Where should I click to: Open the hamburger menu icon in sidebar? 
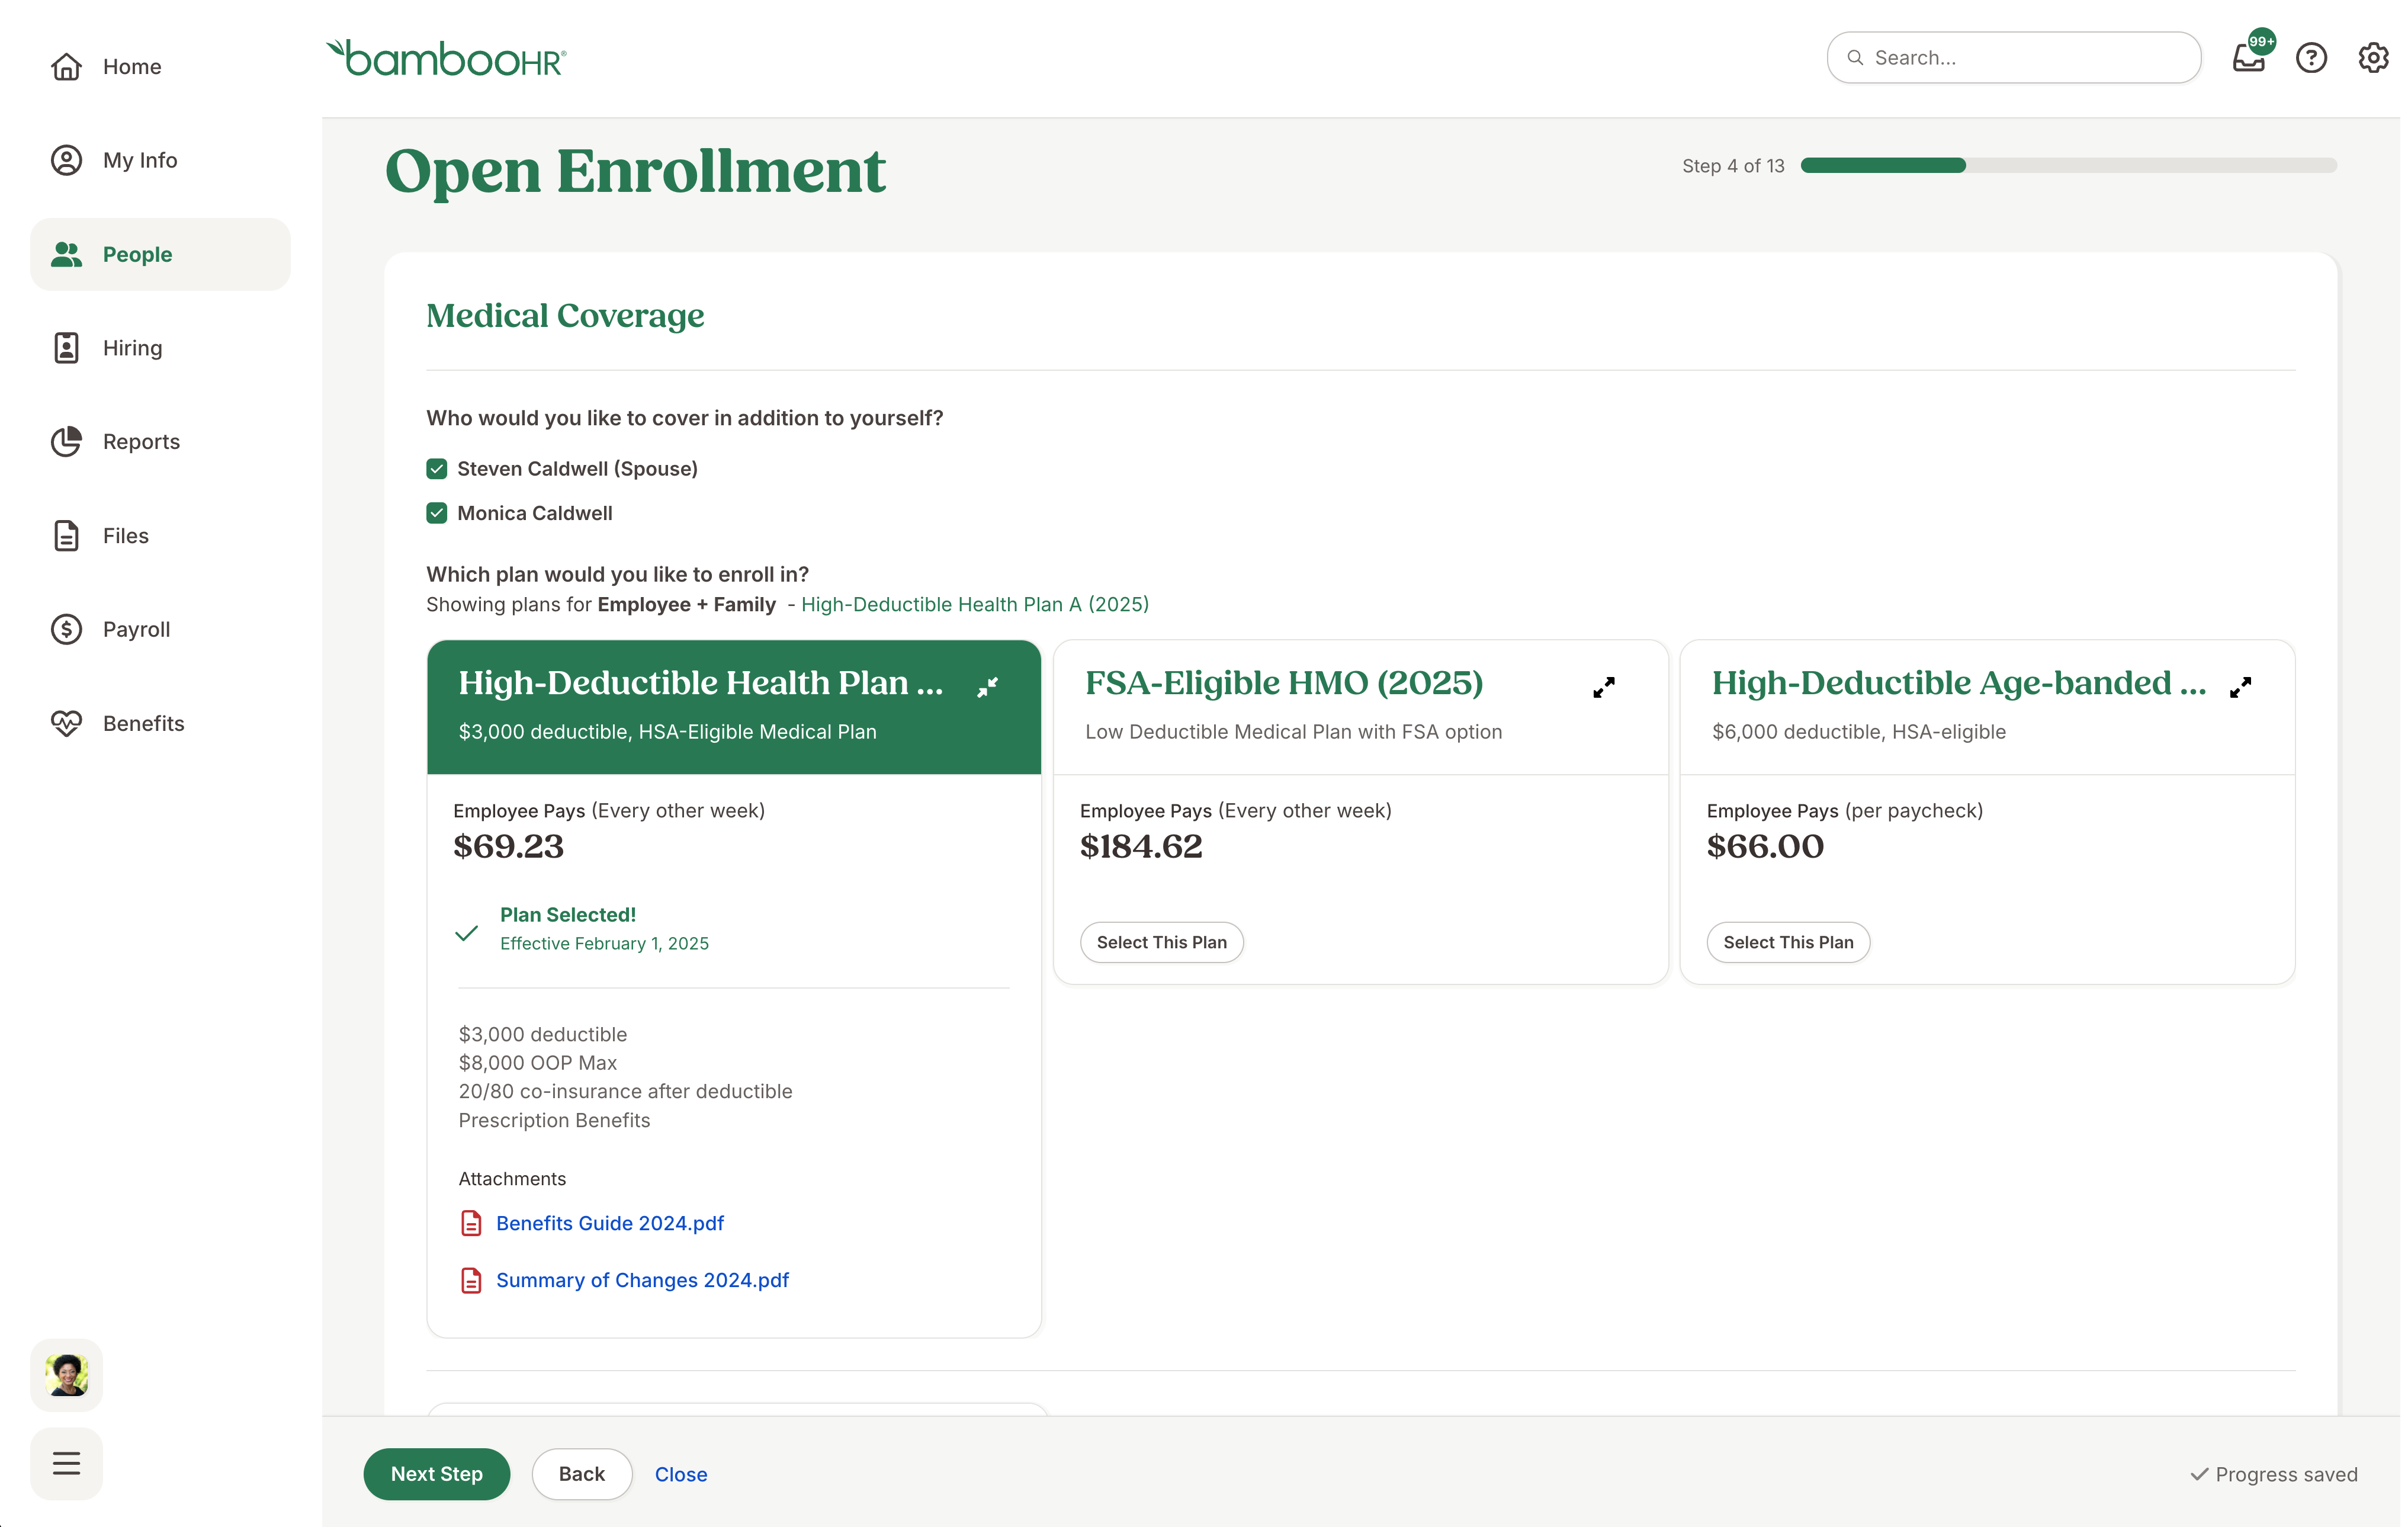[66, 1465]
